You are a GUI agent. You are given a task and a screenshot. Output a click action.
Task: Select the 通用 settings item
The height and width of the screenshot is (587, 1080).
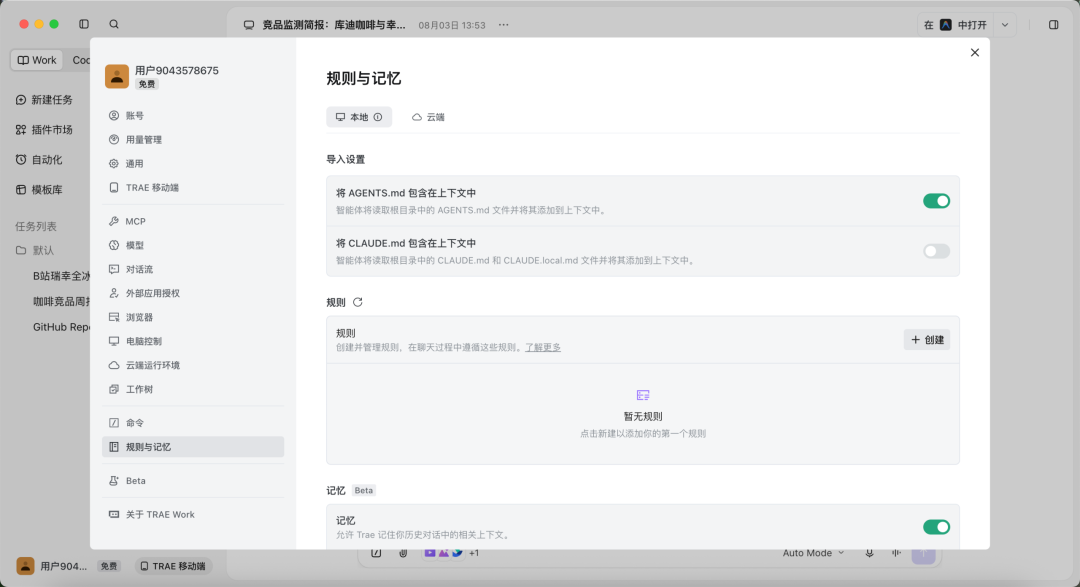pyautogui.click(x=193, y=164)
